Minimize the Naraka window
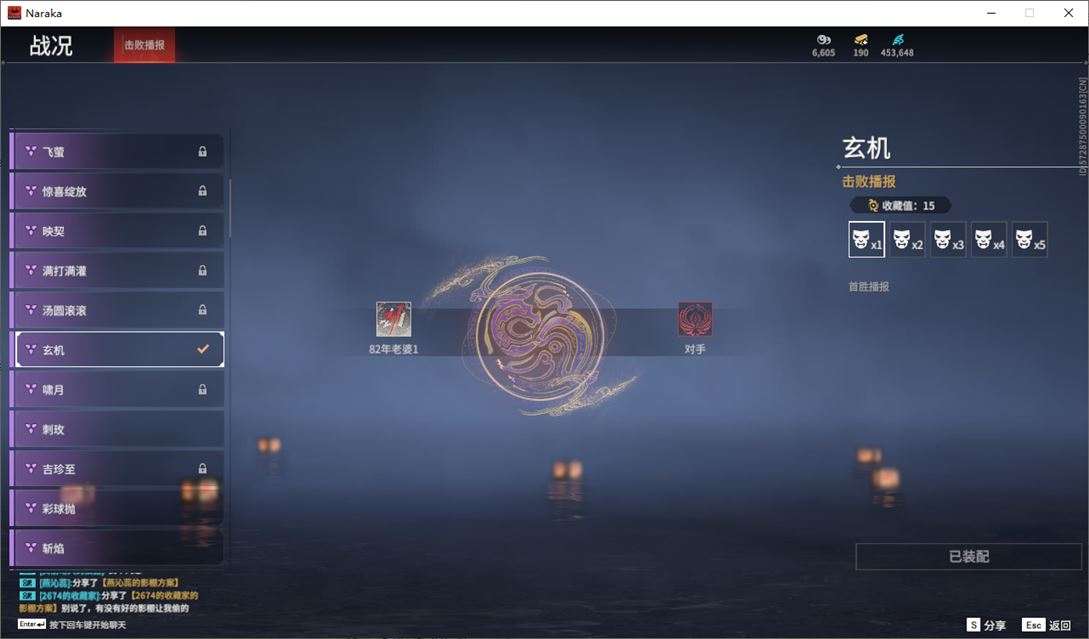 pos(991,13)
